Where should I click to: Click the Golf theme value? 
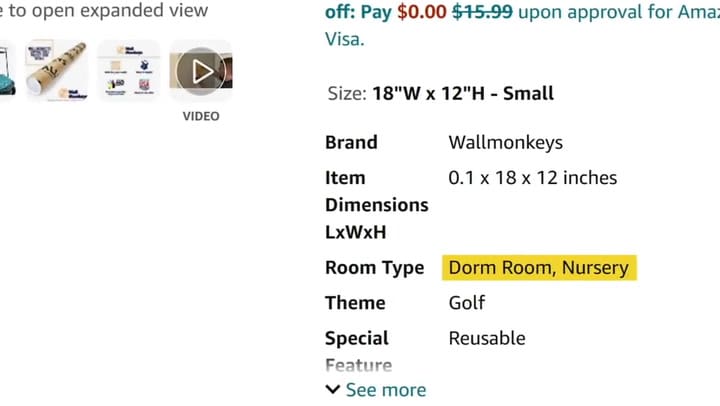(466, 303)
